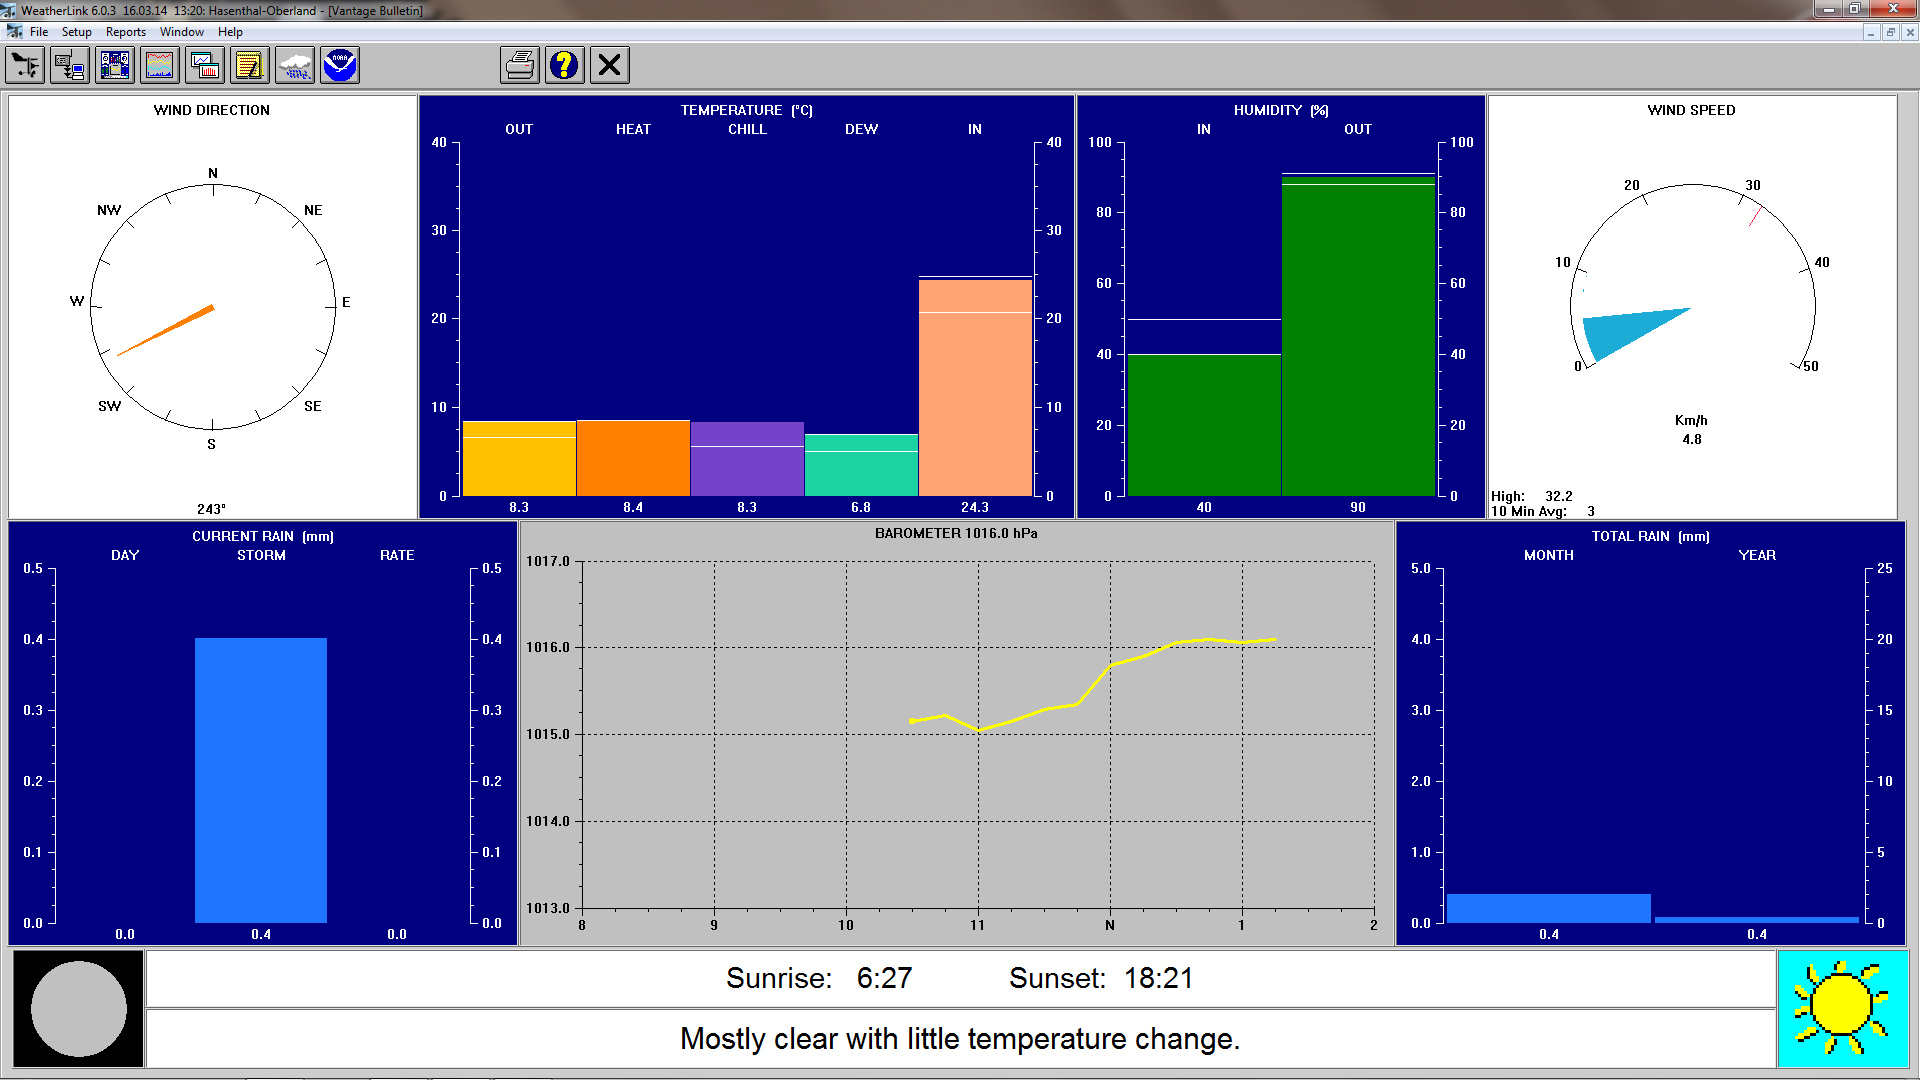The width and height of the screenshot is (1920, 1080).
Task: Open the database notepad icon
Action: 250,66
